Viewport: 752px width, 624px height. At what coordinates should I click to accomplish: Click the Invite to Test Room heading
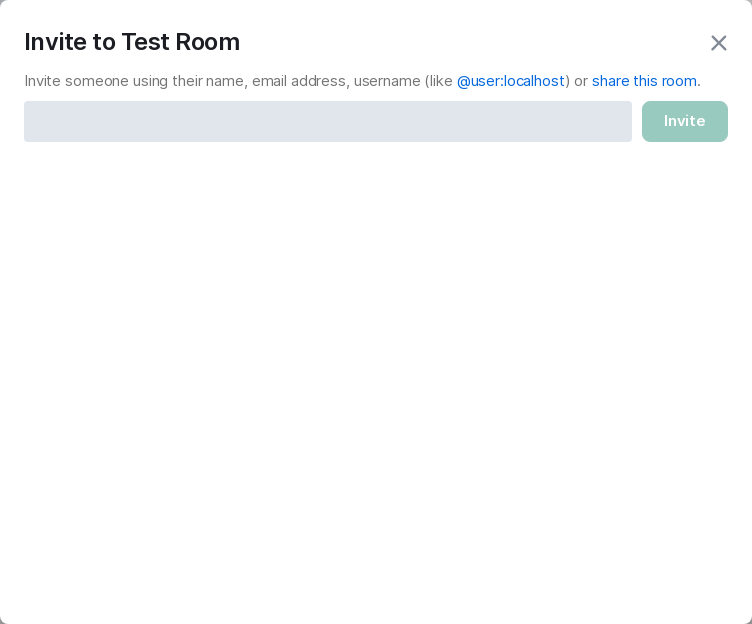[132, 42]
